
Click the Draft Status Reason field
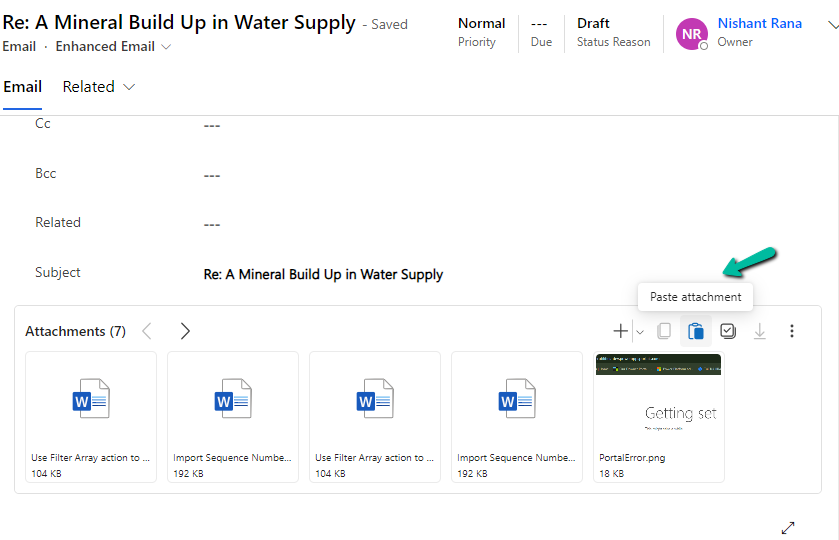(x=613, y=33)
